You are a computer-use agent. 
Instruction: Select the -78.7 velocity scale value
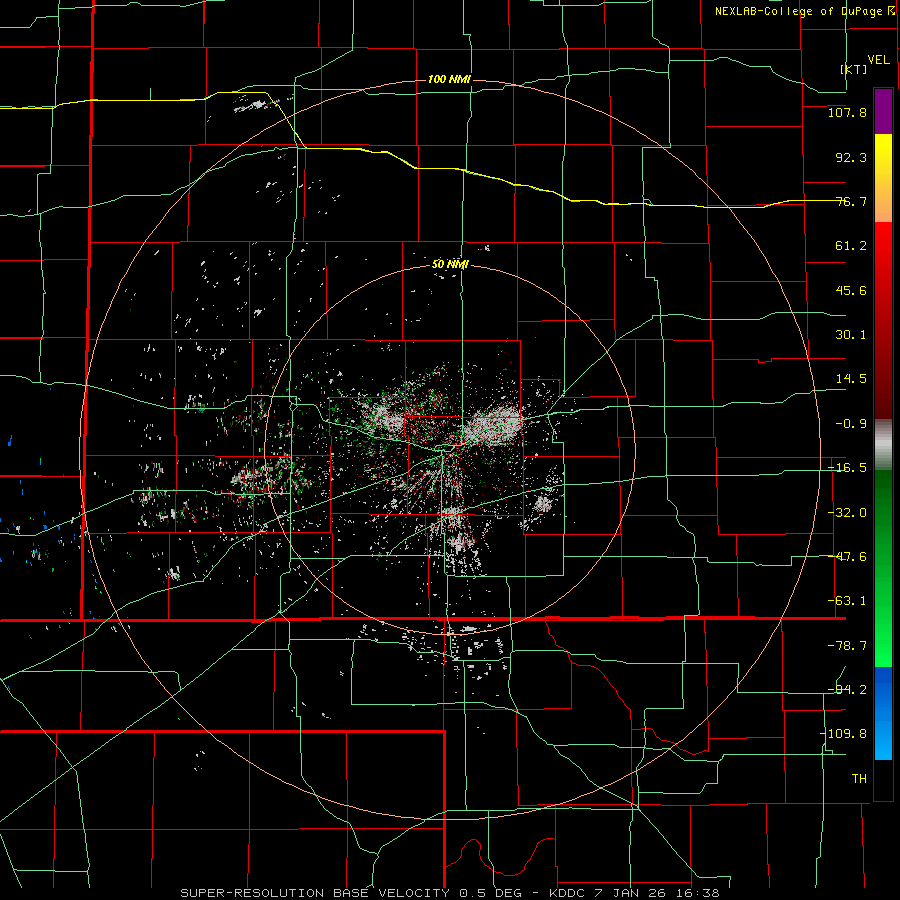pos(847,646)
